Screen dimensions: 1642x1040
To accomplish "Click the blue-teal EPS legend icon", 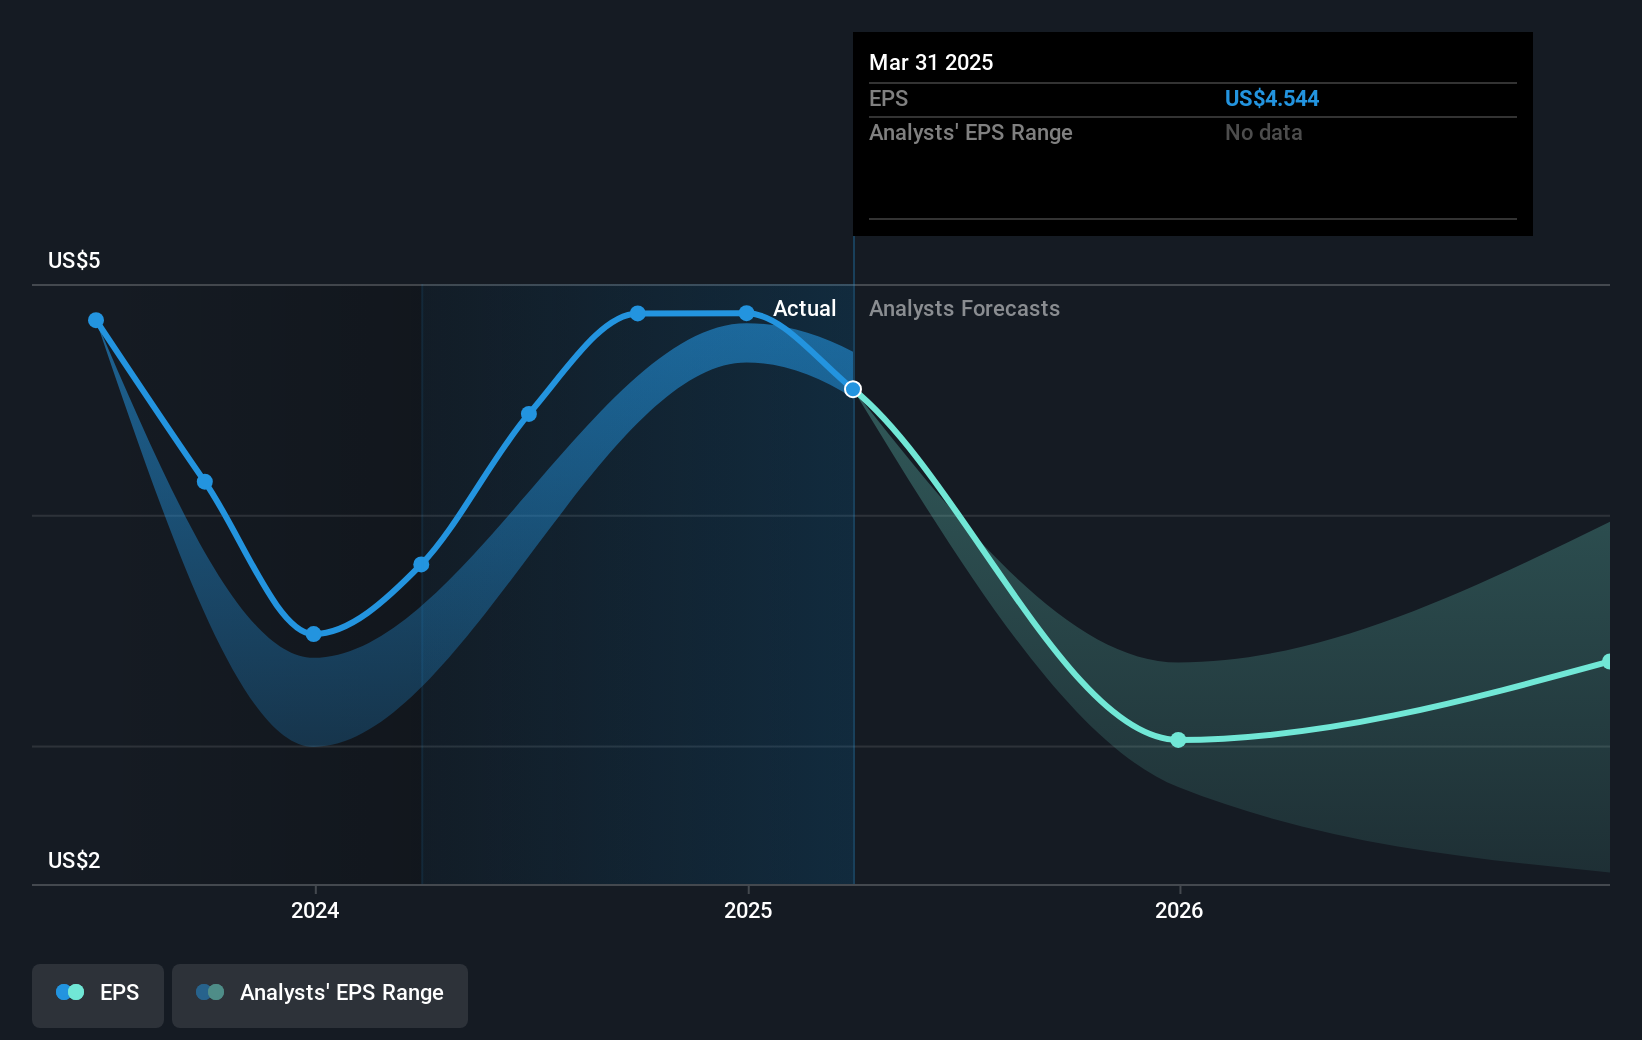I will (70, 992).
